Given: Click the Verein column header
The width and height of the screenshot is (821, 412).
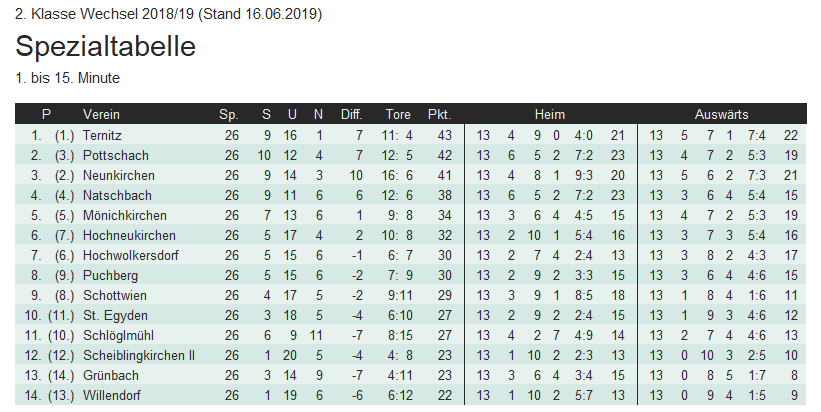Looking at the screenshot, I should tap(101, 114).
